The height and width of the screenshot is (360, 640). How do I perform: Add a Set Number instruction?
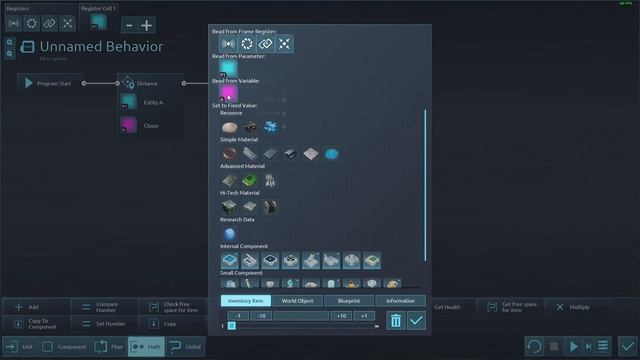pyautogui.click(x=104, y=324)
